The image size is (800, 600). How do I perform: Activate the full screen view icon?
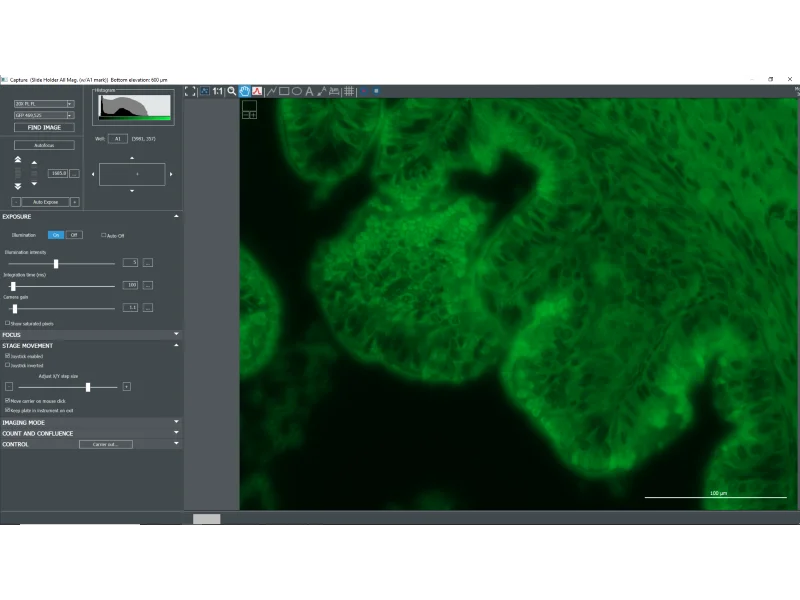[x=190, y=91]
